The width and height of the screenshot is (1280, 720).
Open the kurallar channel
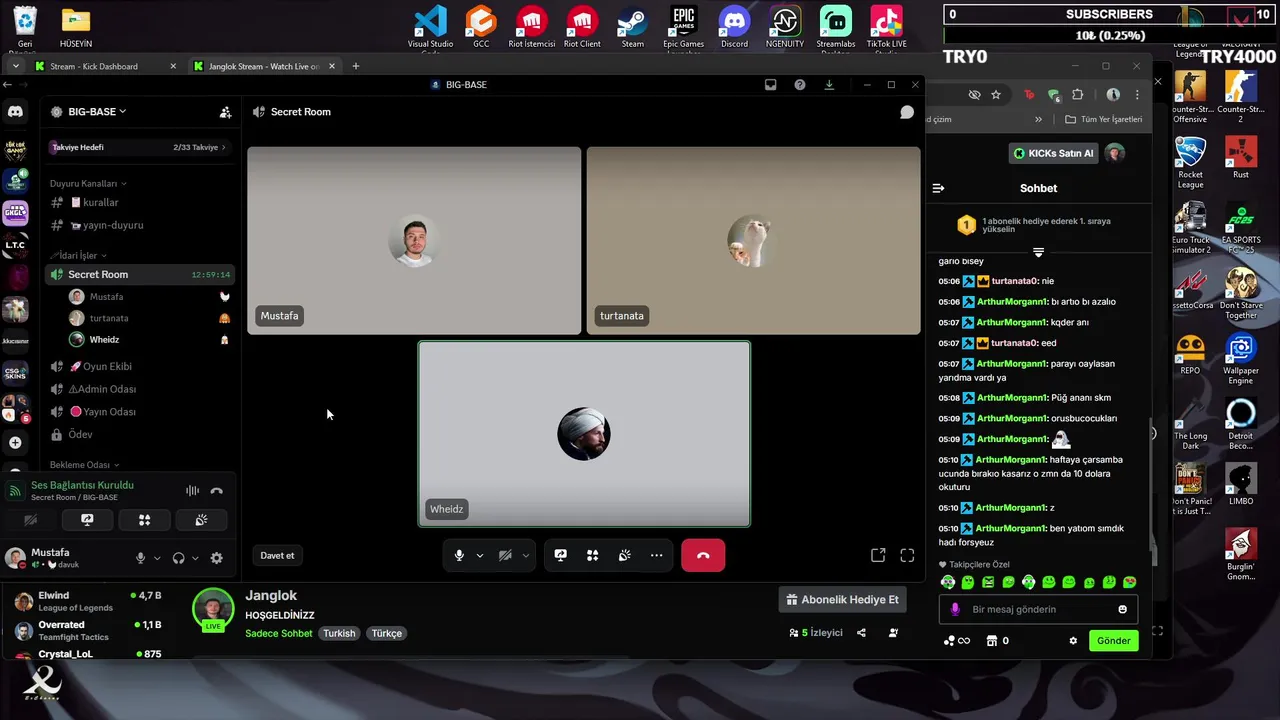(139, 202)
